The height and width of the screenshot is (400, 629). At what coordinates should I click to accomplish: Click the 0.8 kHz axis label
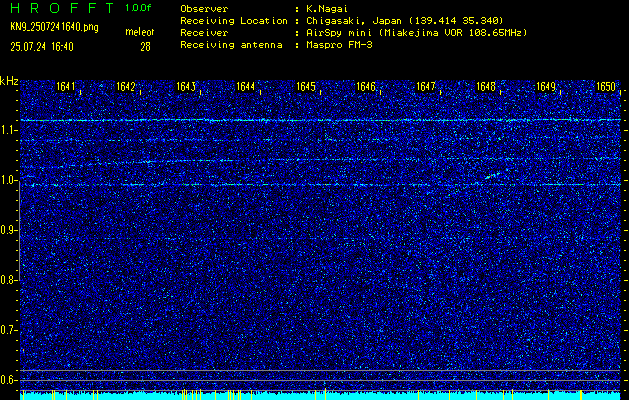pyautogui.click(x=8, y=280)
